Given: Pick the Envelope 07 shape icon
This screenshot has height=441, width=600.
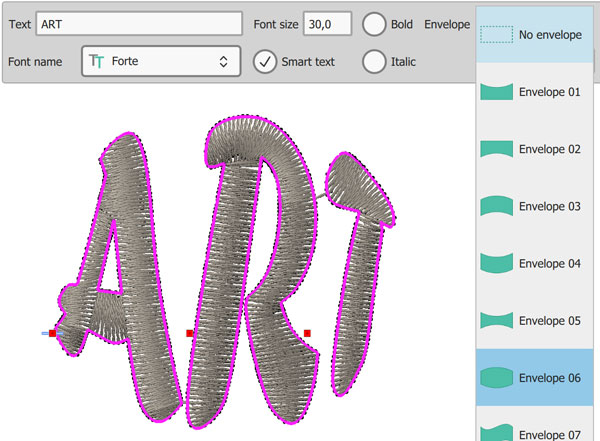Looking at the screenshot, I should pyautogui.click(x=497, y=432).
